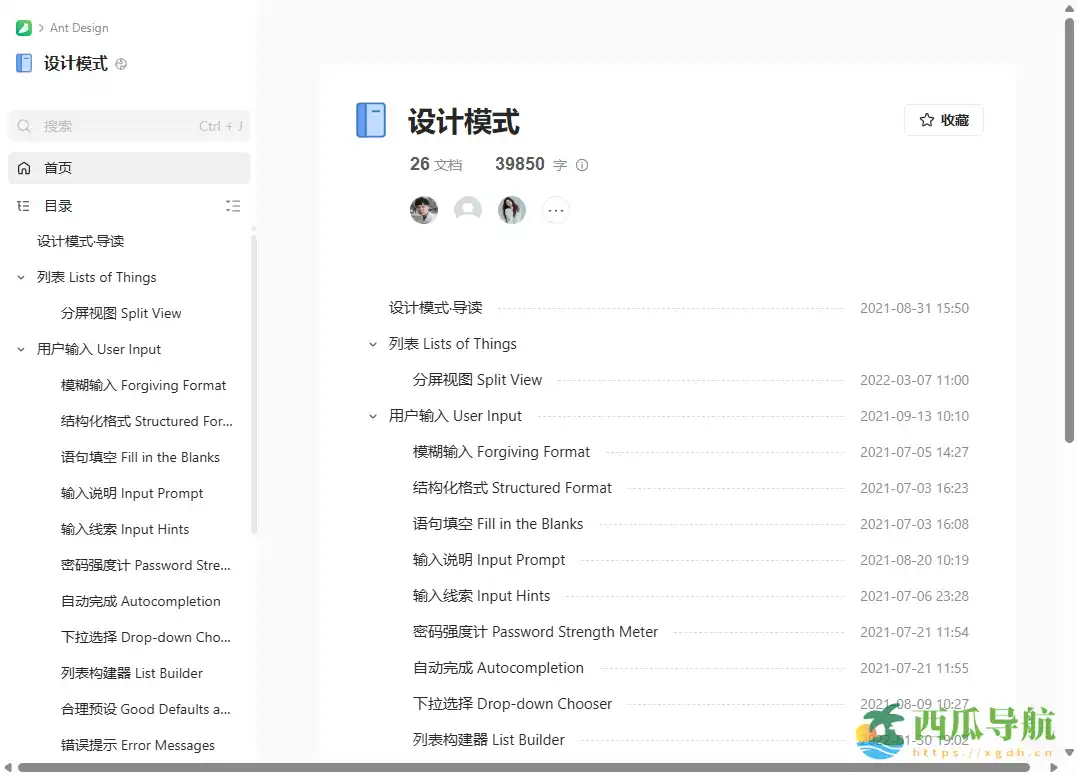Click the ellipsis avatar icon to show more collaborators

point(556,210)
